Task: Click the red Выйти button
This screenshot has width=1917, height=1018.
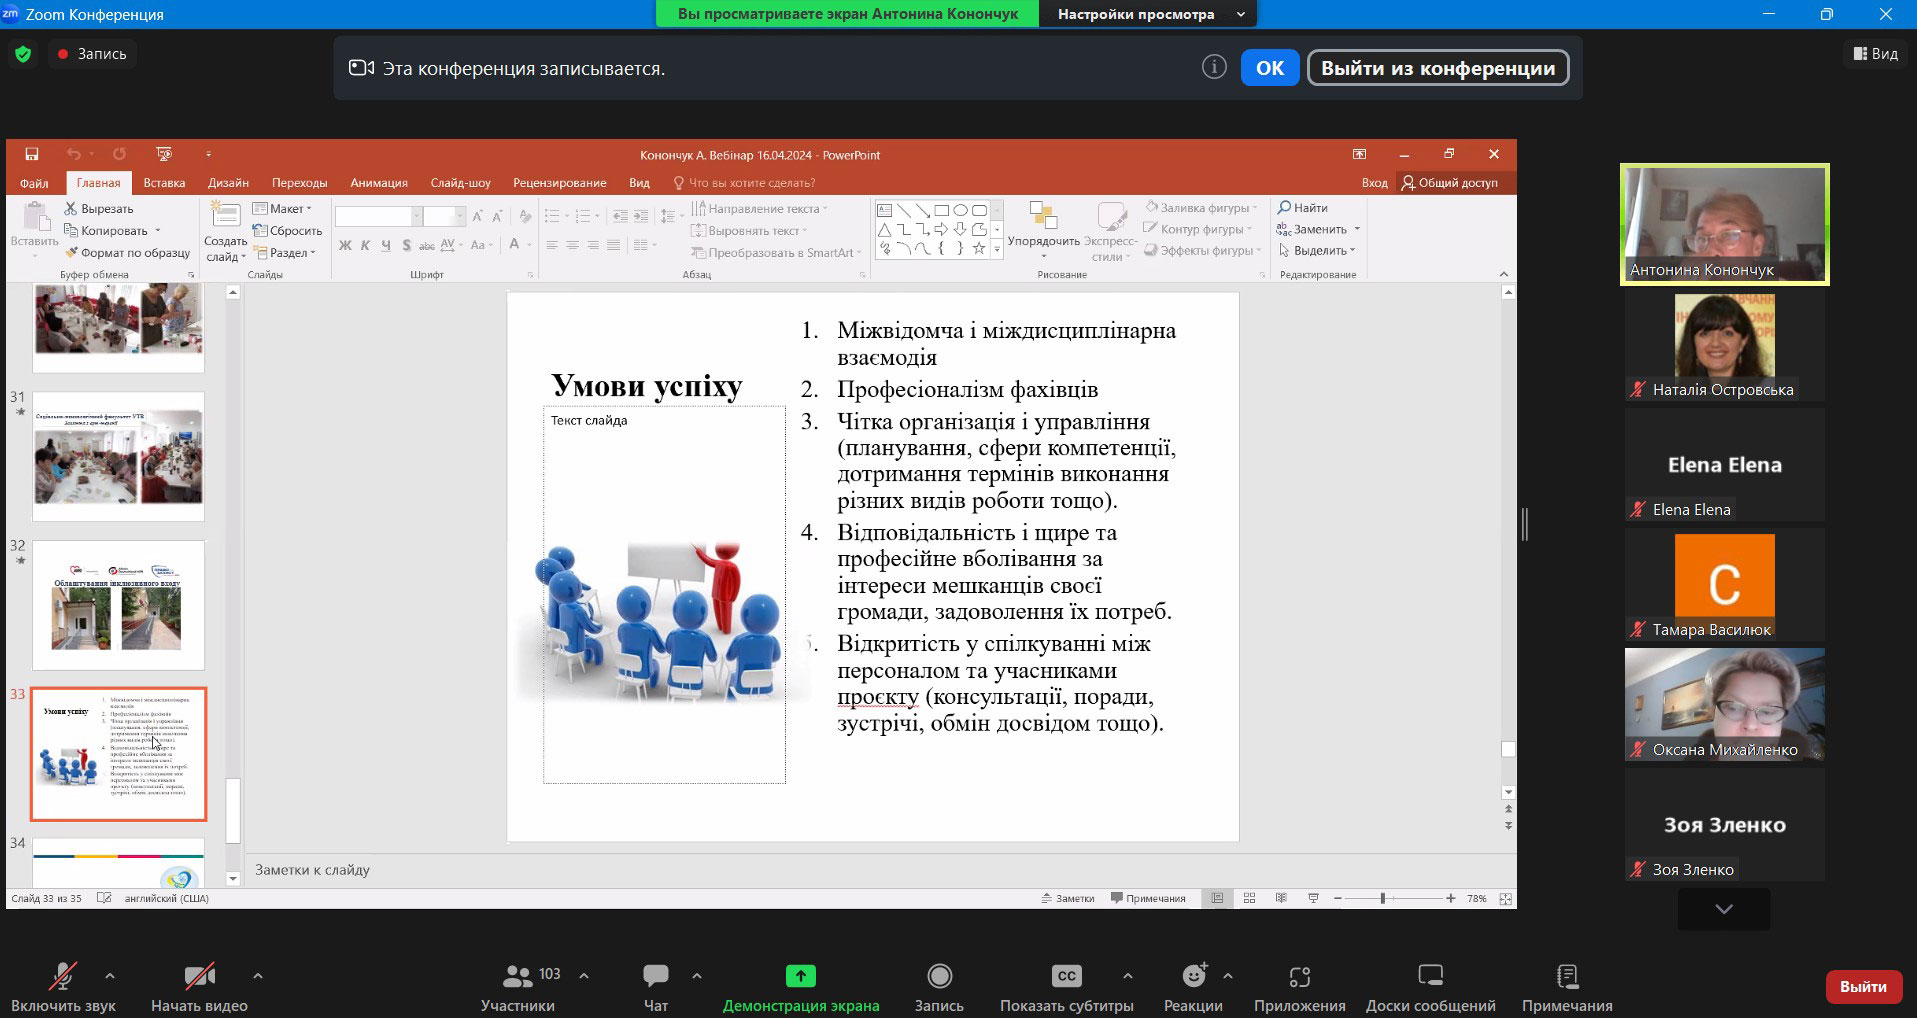Action: point(1862,986)
